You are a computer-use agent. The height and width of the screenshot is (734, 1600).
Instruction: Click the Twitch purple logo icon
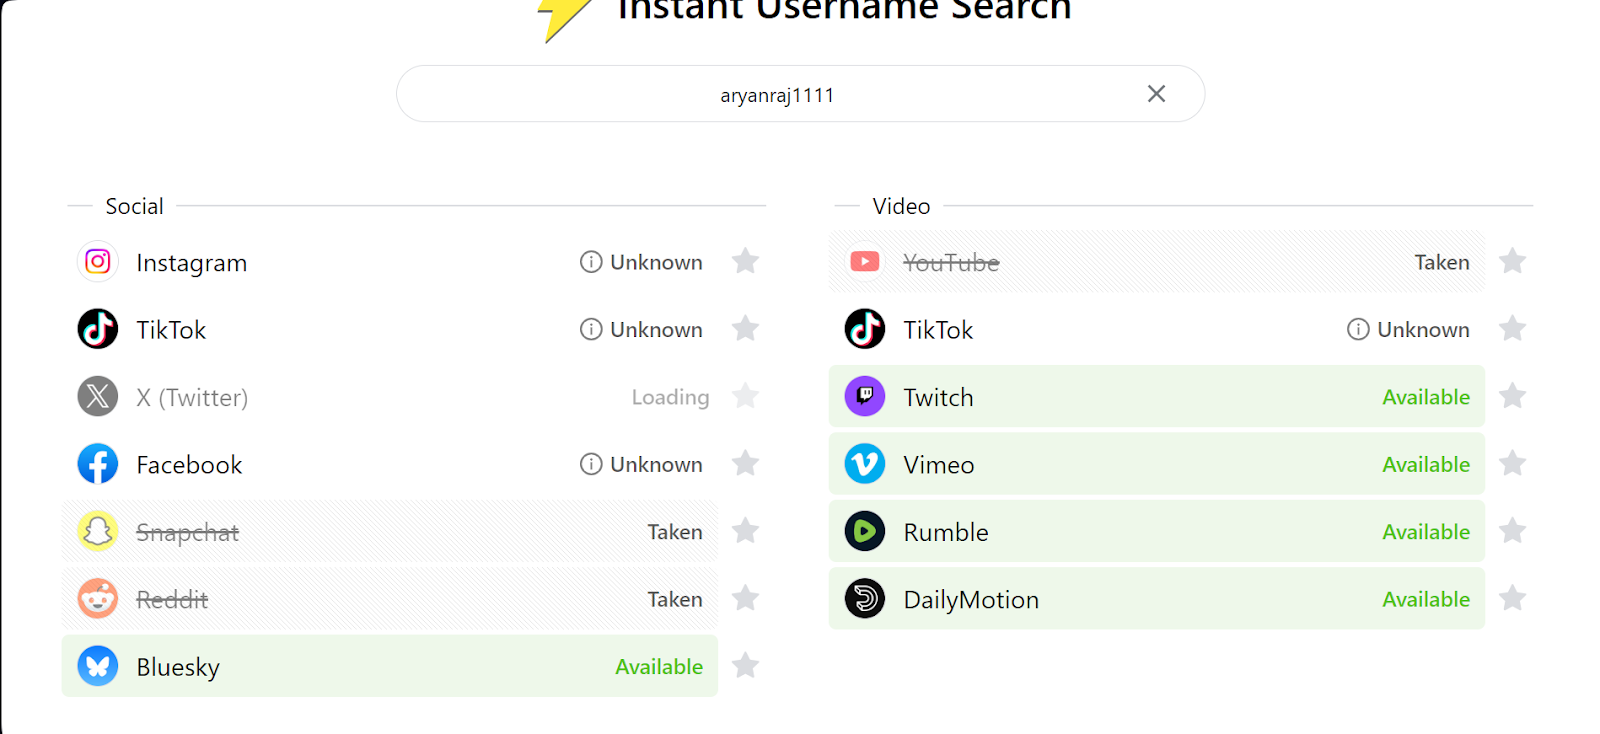[x=865, y=397]
